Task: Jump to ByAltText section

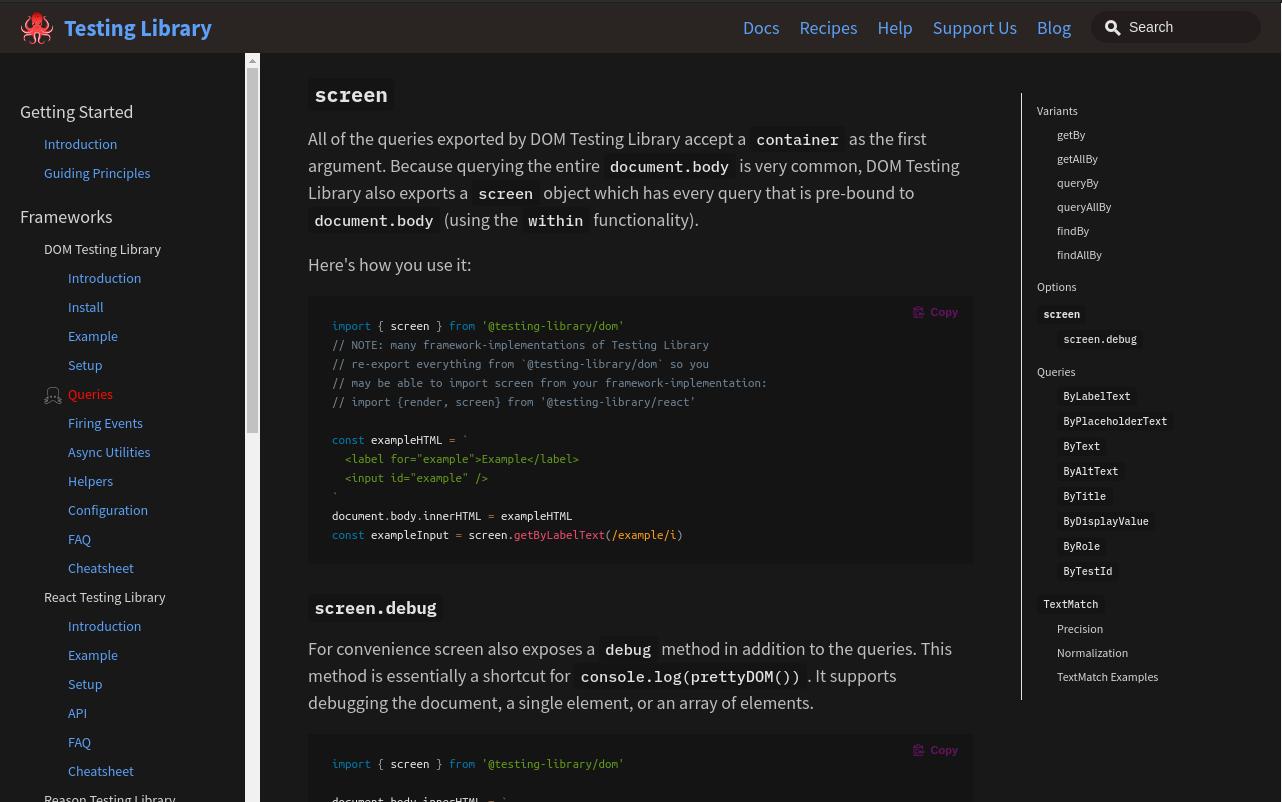Action: (x=1091, y=471)
